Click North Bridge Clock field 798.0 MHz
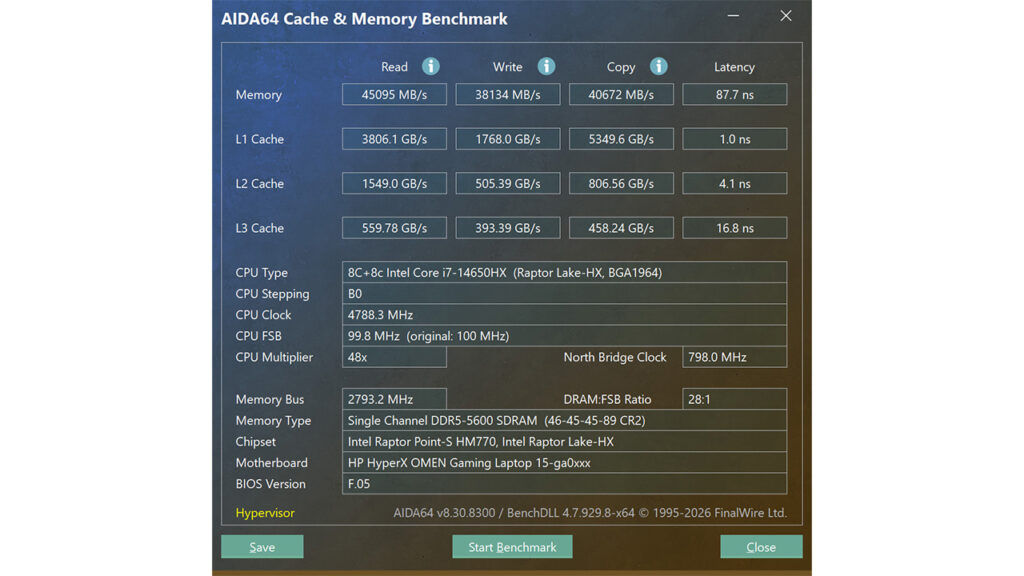The image size is (1024, 576). 735,357
